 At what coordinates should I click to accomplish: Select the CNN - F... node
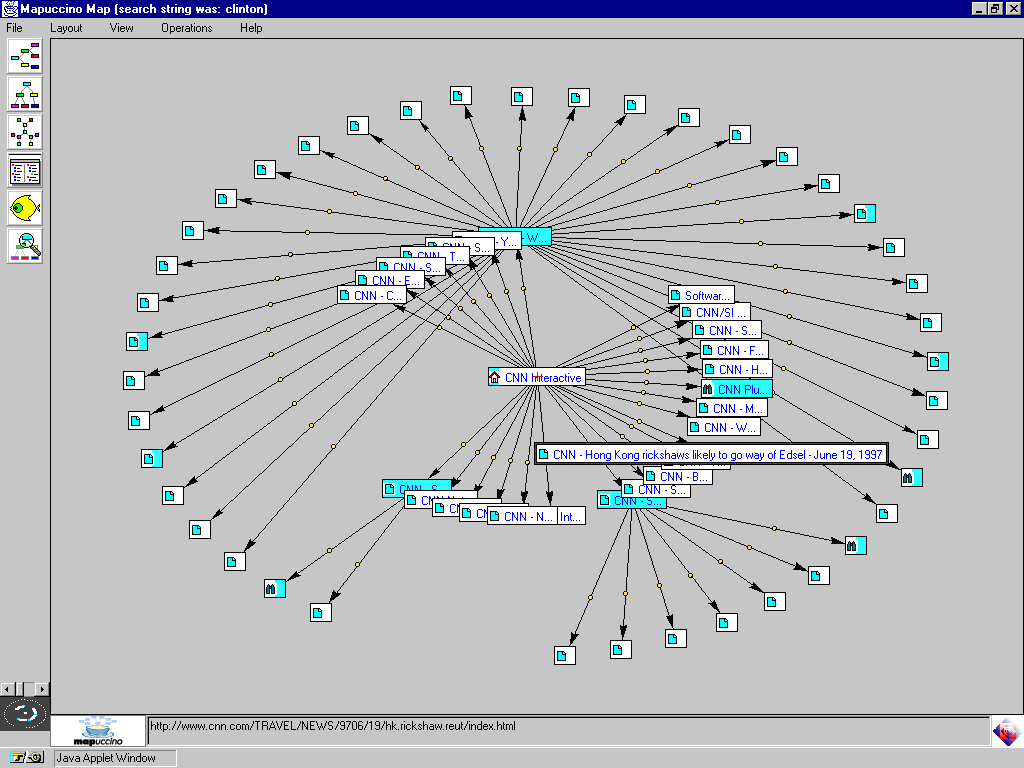tap(734, 351)
